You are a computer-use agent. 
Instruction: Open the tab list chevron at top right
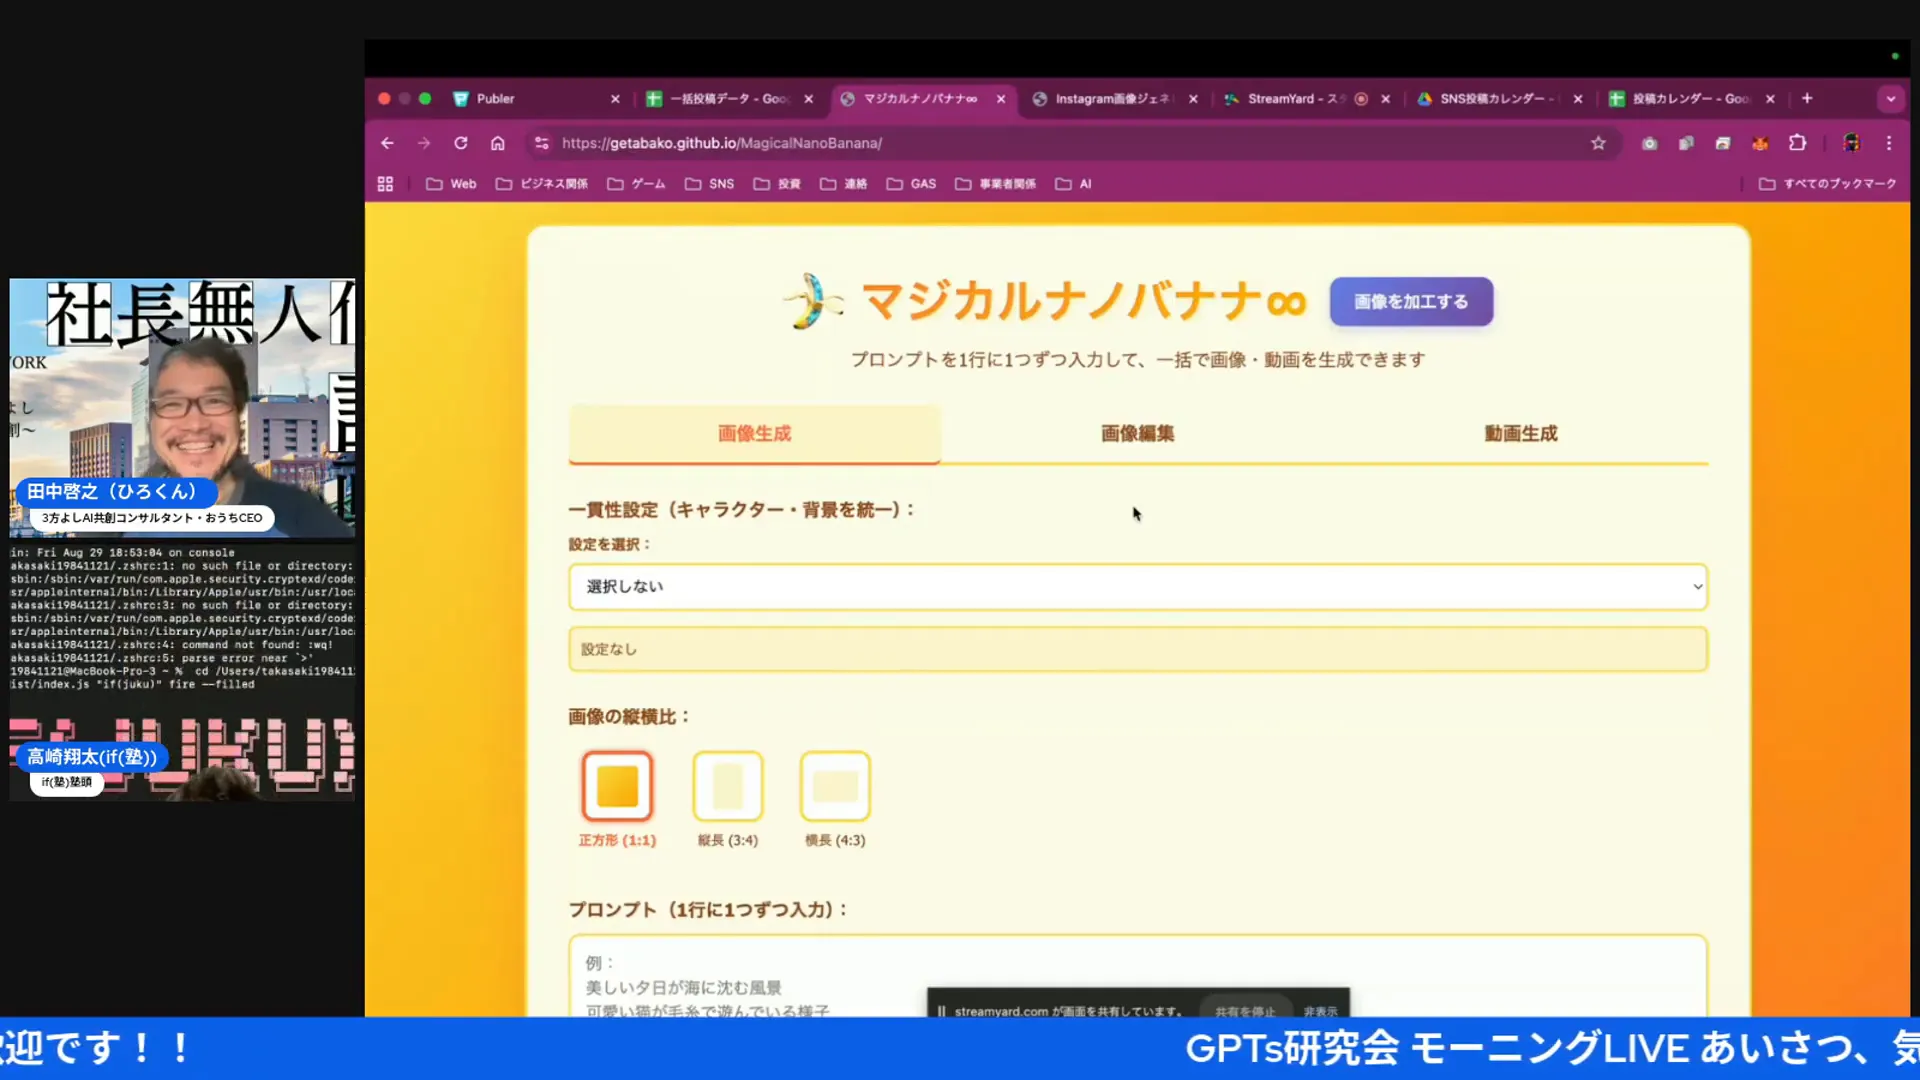click(1890, 99)
